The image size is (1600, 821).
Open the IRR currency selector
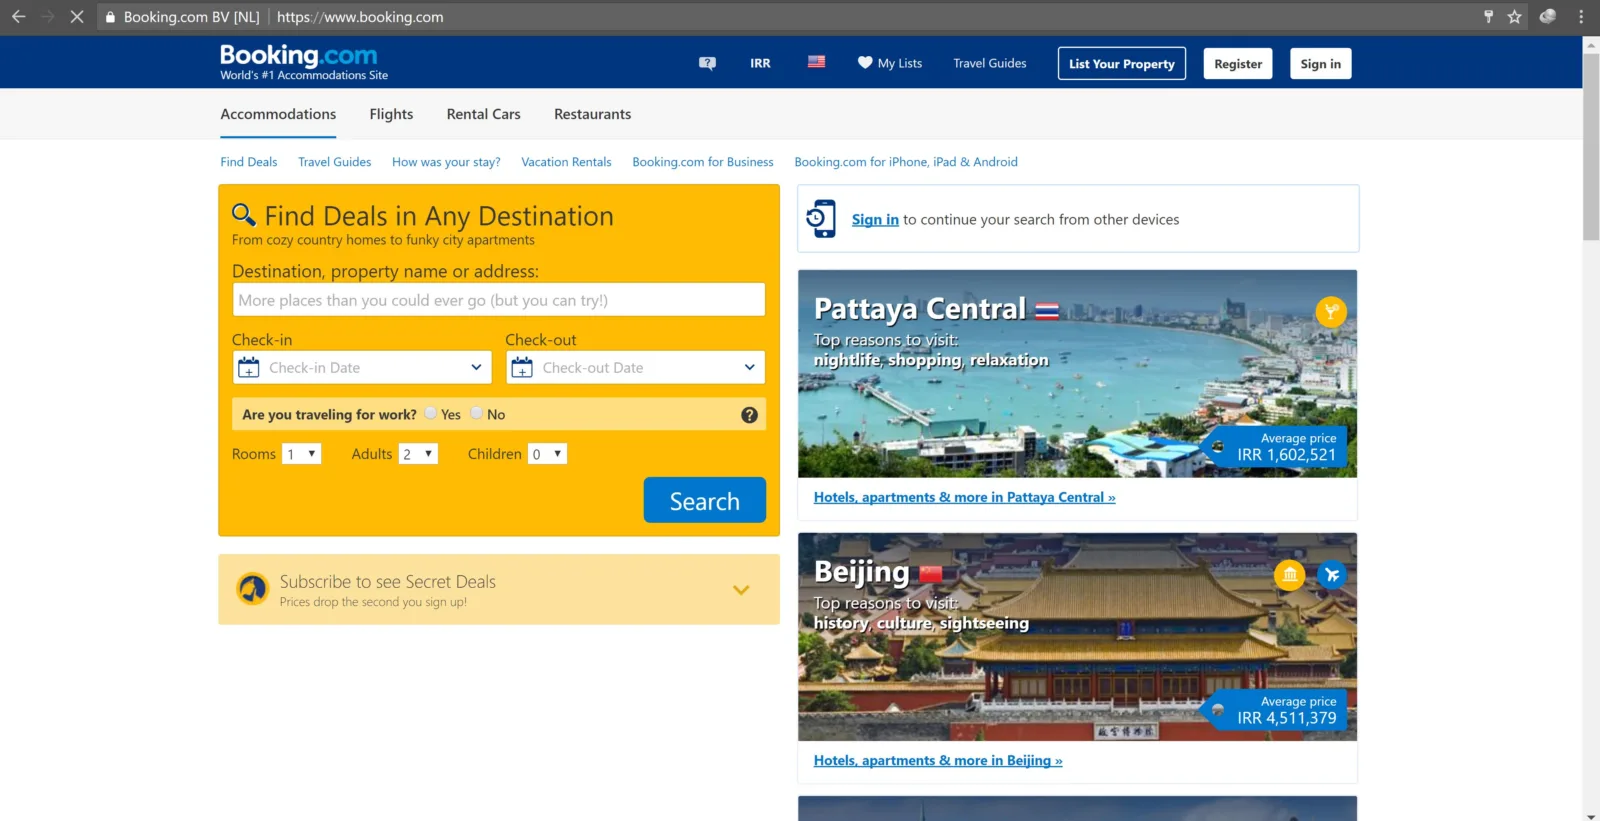pyautogui.click(x=760, y=63)
